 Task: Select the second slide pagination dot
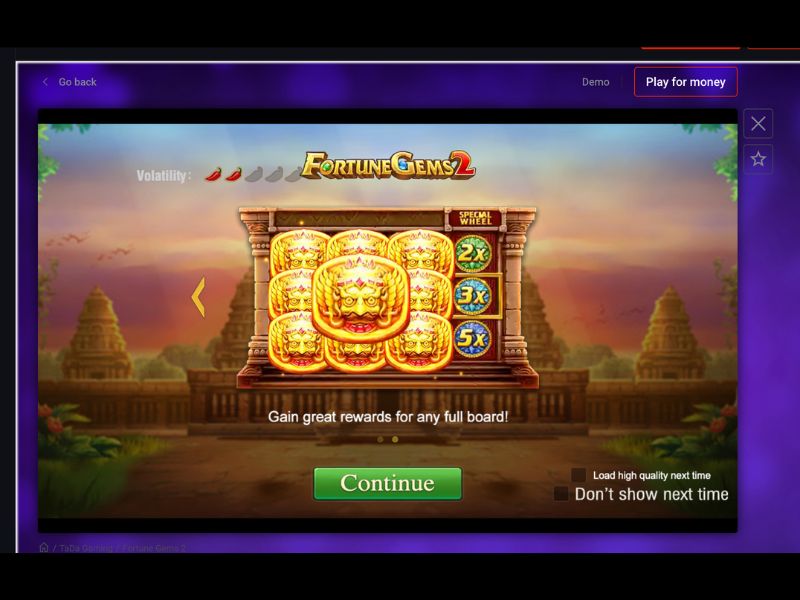395,439
